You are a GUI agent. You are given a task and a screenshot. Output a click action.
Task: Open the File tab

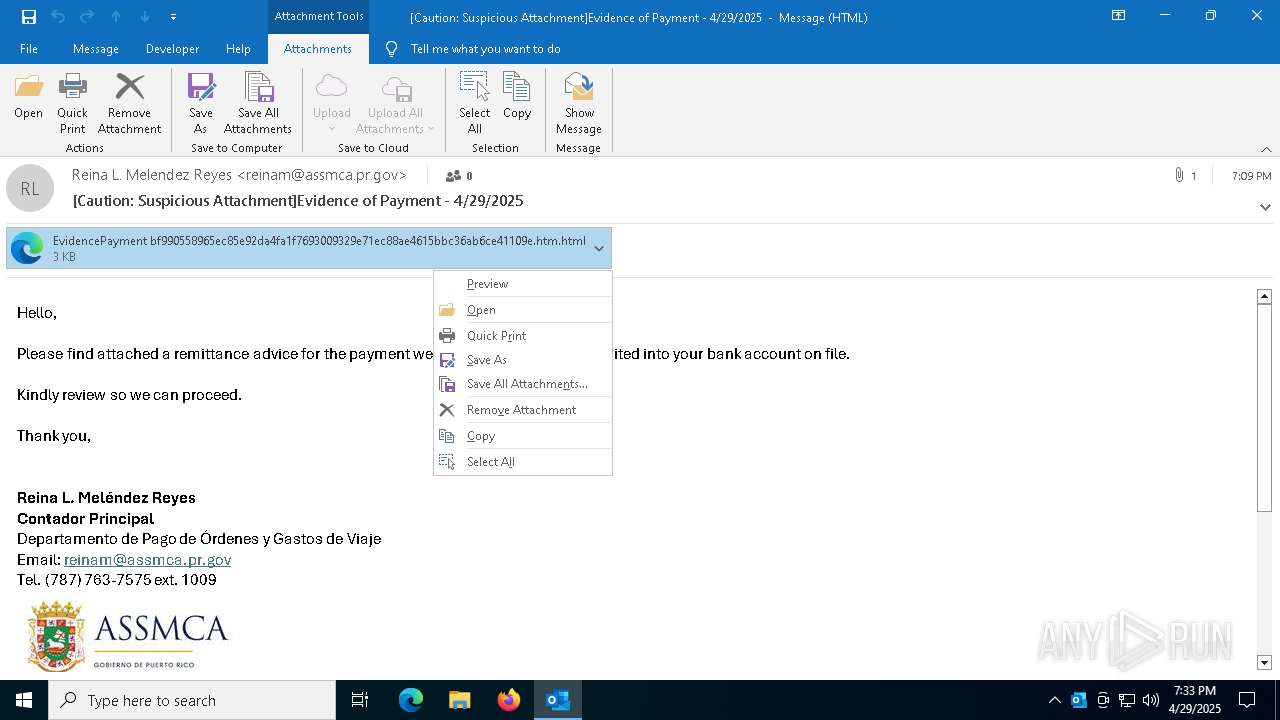29,49
